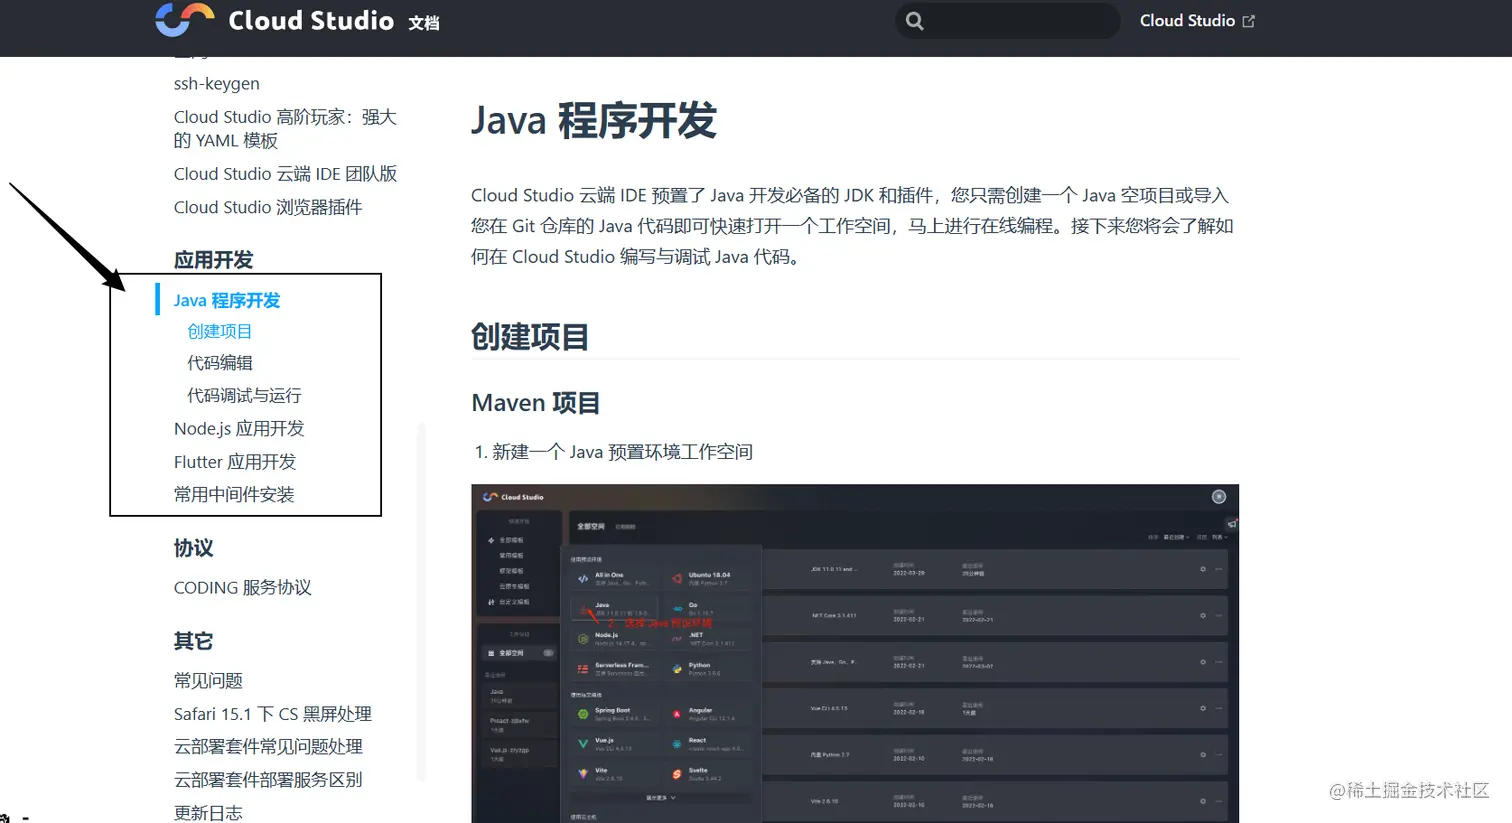This screenshot has width=1512, height=823.
Task: Open Flutter 应用开发 page
Action: point(235,462)
